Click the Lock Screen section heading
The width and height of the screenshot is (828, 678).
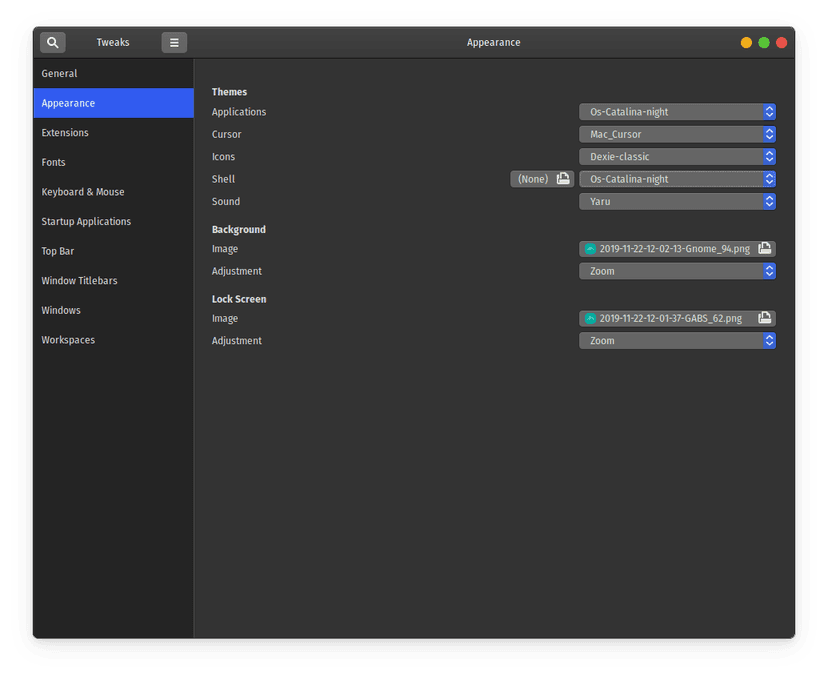pyautogui.click(x=239, y=299)
